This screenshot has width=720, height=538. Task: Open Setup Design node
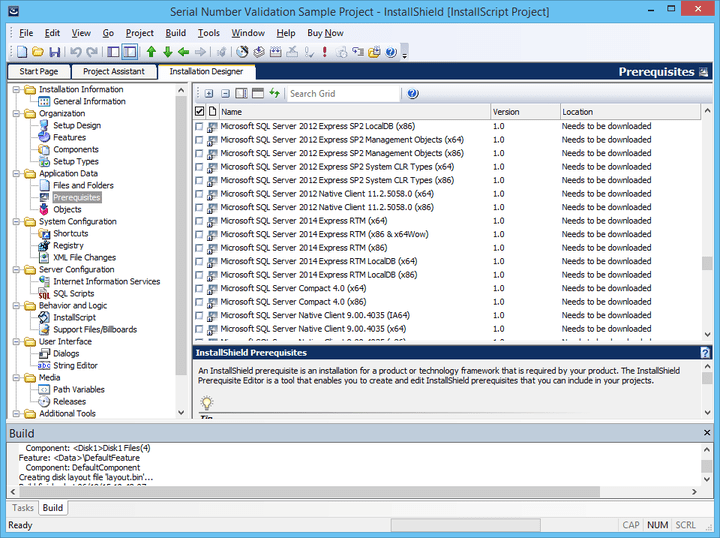[x=77, y=125]
